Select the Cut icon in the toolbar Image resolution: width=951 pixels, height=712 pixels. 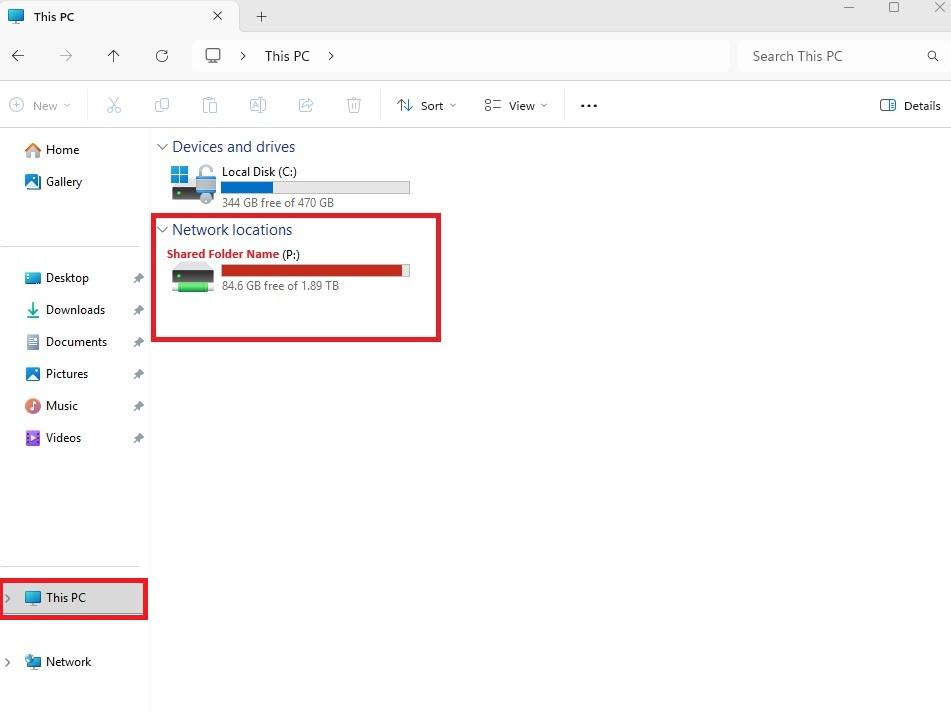114,105
